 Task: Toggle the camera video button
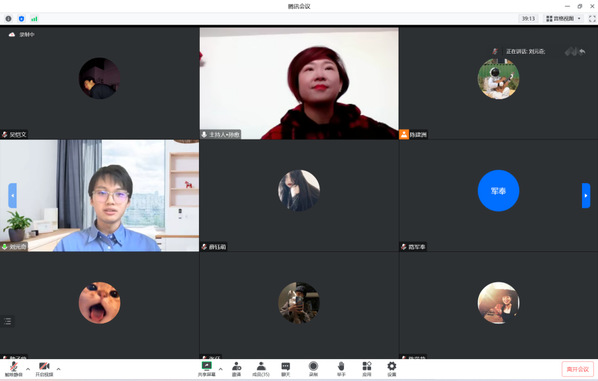click(x=44, y=369)
